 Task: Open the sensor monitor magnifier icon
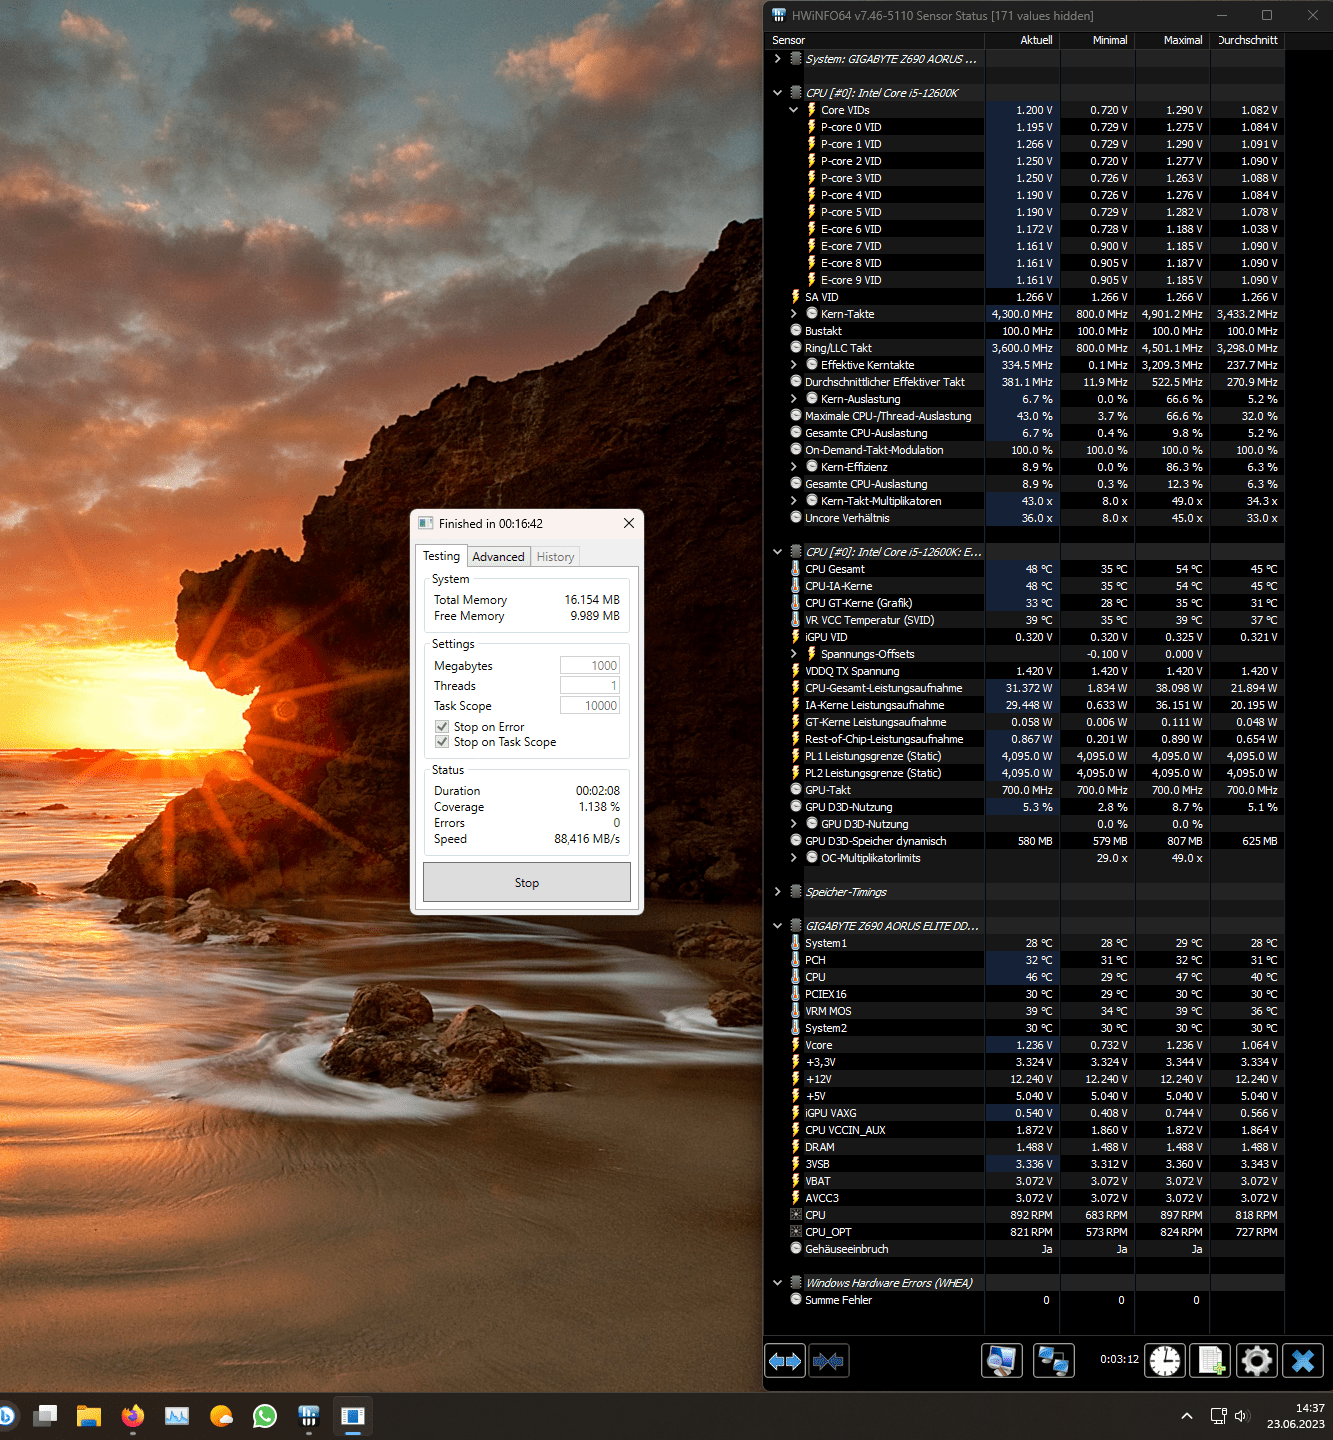[1001, 1361]
